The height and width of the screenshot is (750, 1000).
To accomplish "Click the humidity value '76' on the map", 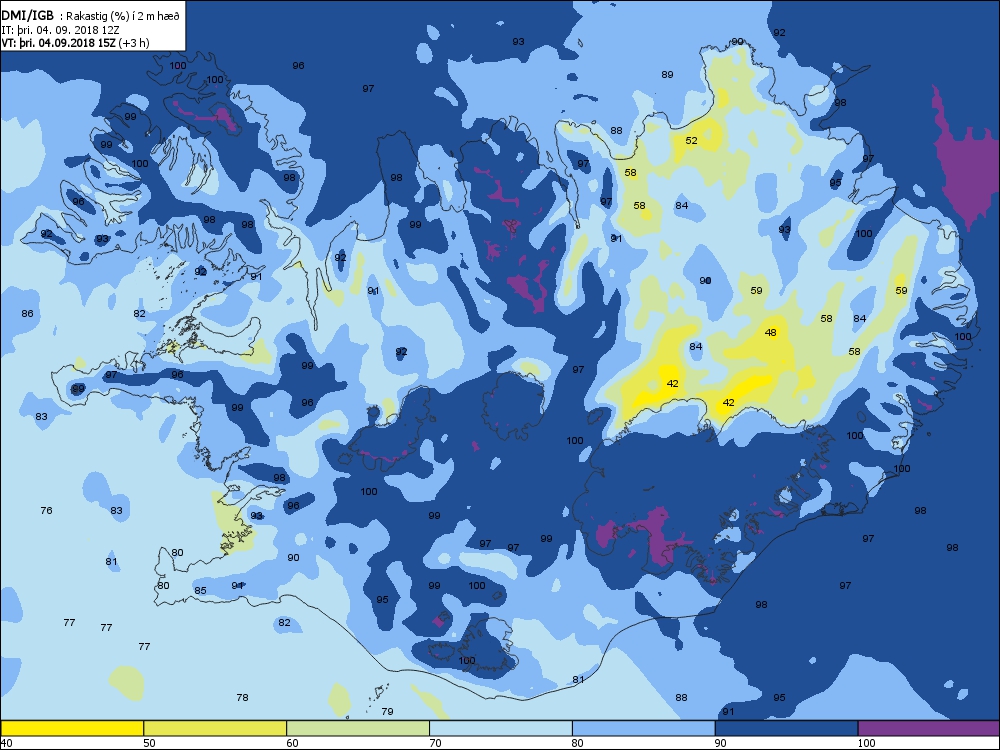I will 46,510.
